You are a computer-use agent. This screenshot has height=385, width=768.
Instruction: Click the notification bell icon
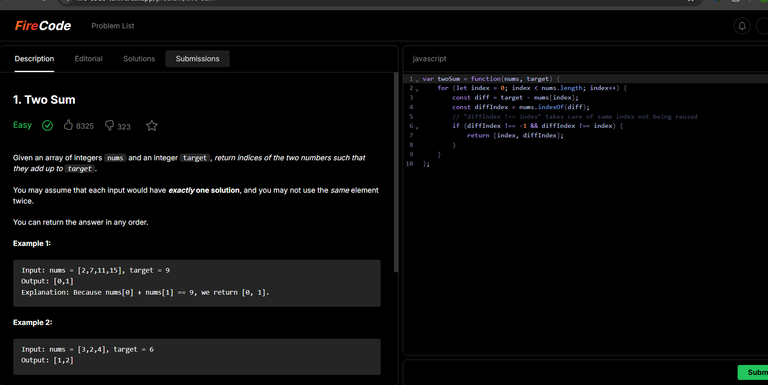(742, 26)
